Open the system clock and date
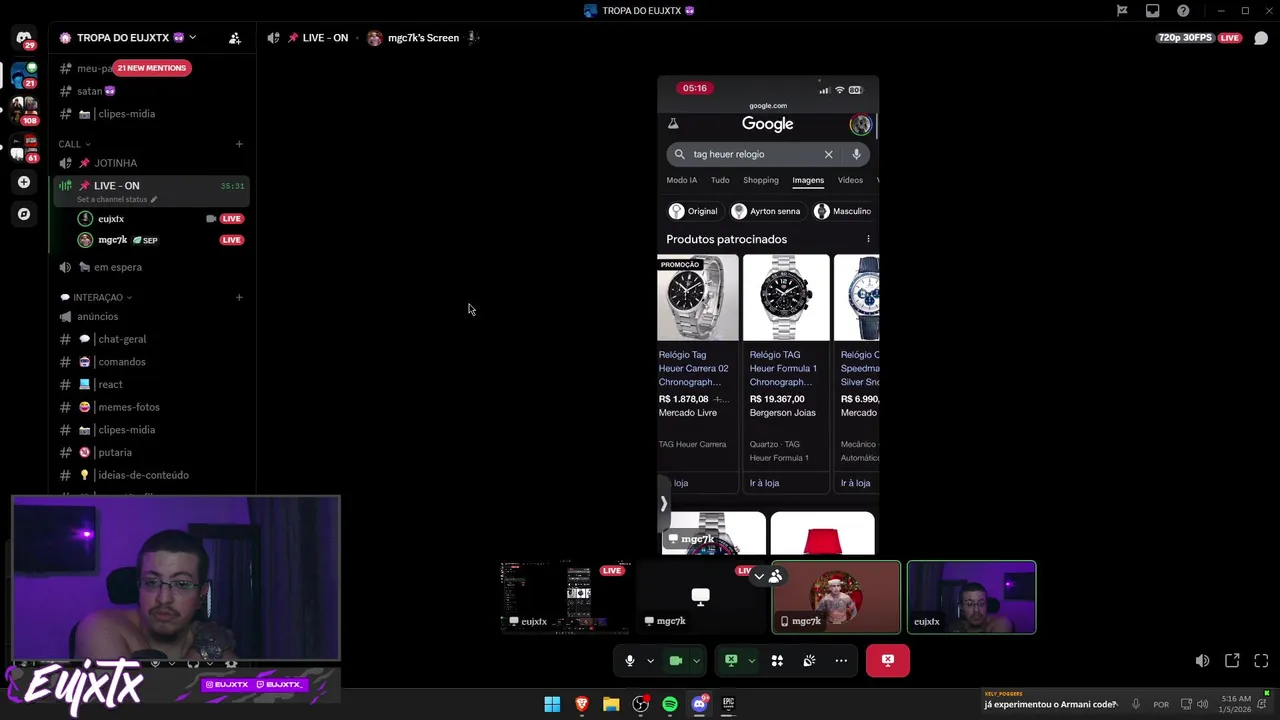The height and width of the screenshot is (720, 1280). pos(1236,704)
